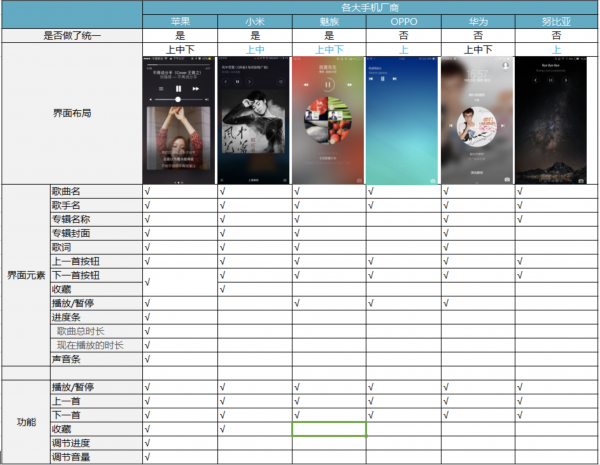The height and width of the screenshot is (465, 600).
Task: Click volume slider knob in 苹果 screenshot
Action: point(178,100)
